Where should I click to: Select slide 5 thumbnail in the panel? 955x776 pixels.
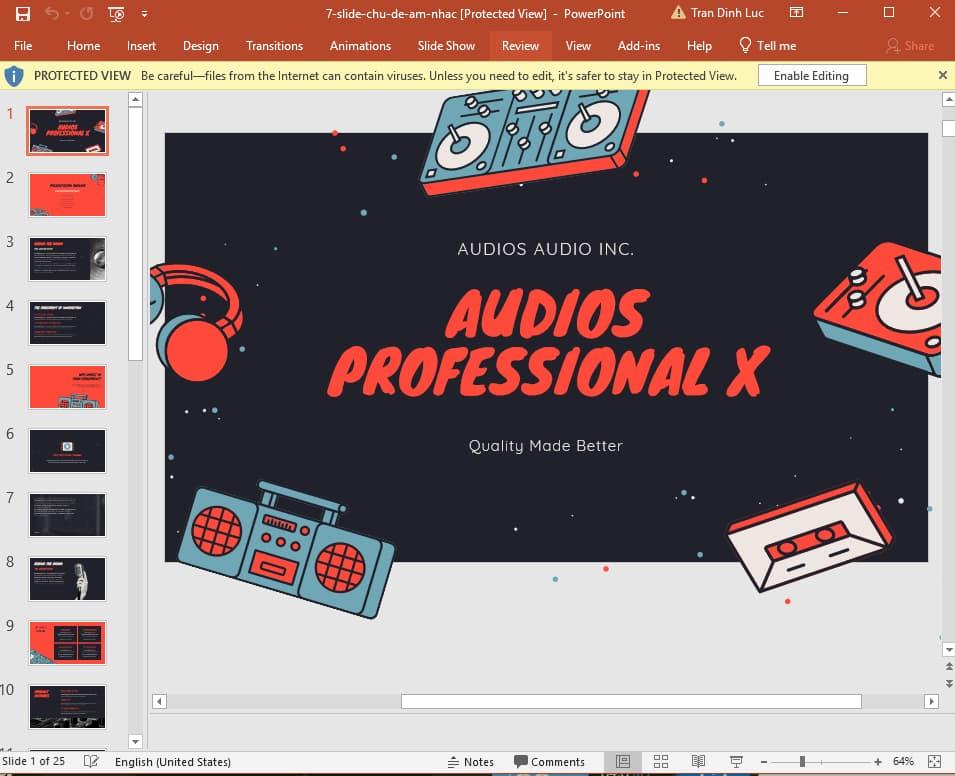(67, 387)
